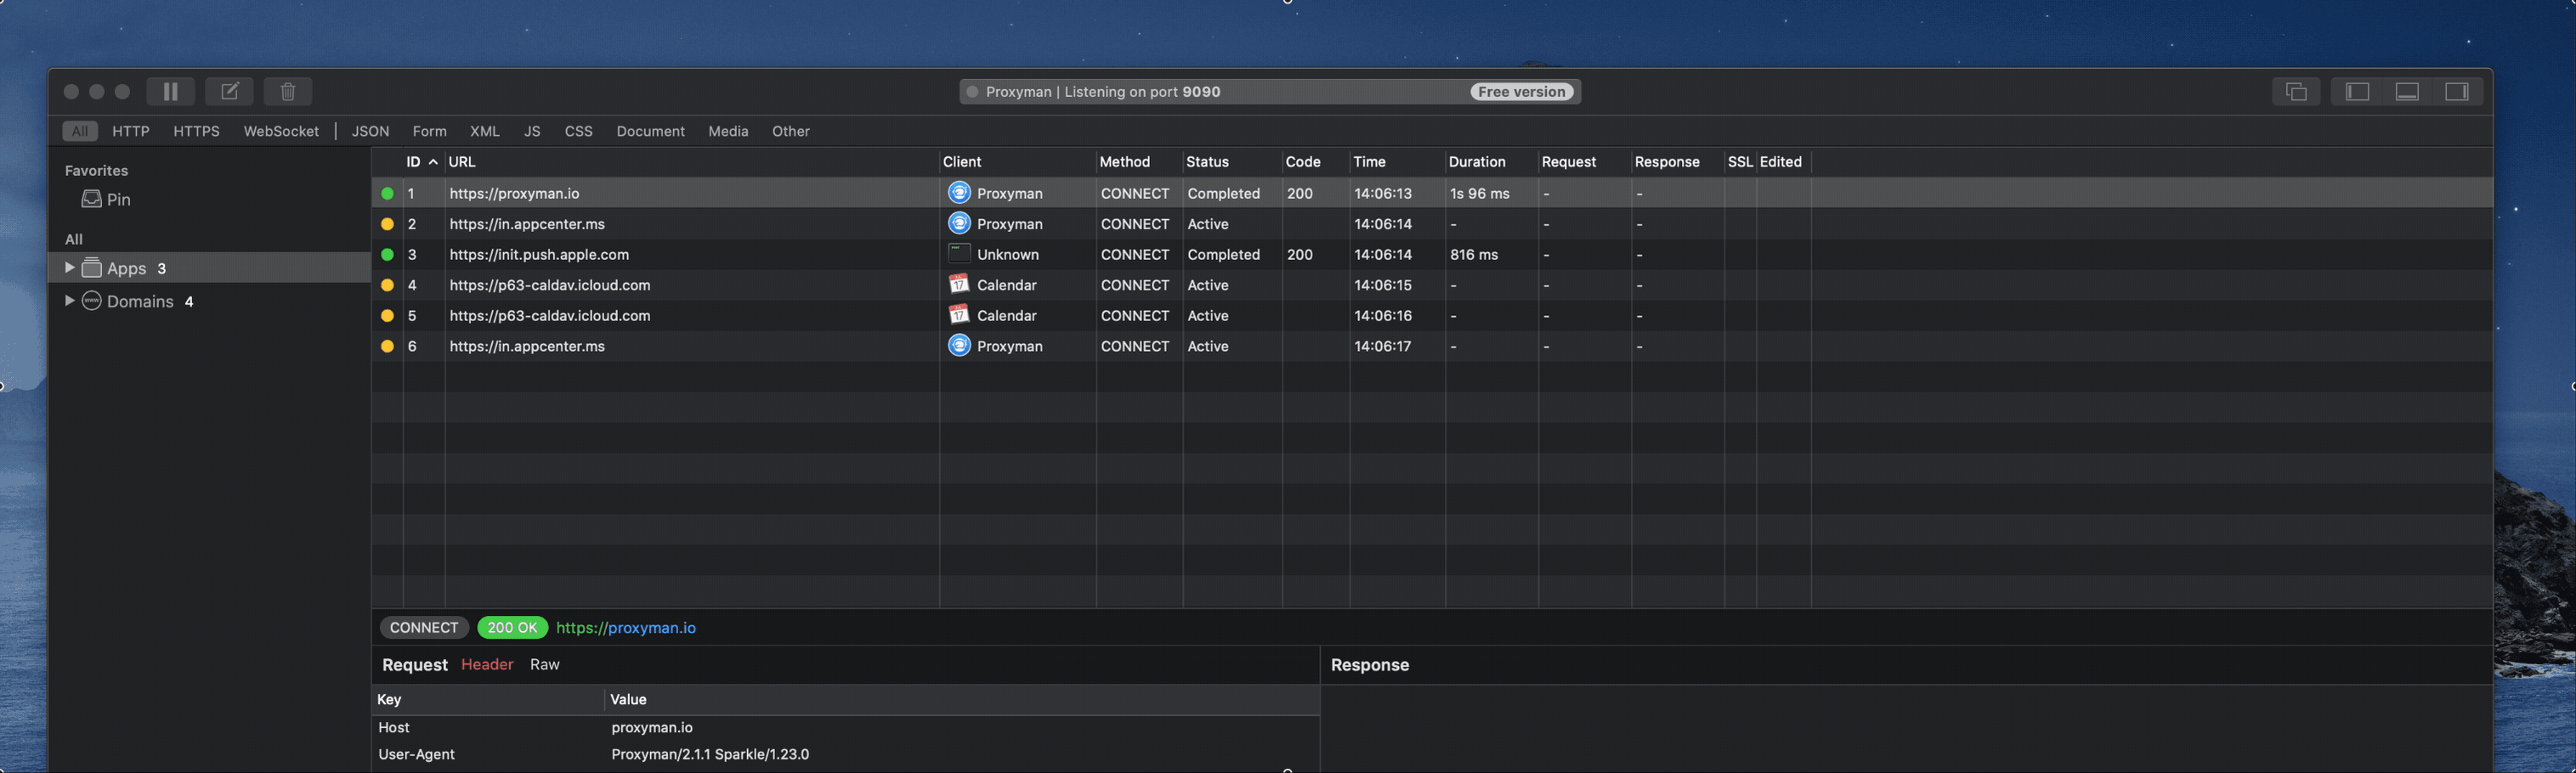Select the Host header row
The image size is (2576, 773).
[x=846, y=727]
